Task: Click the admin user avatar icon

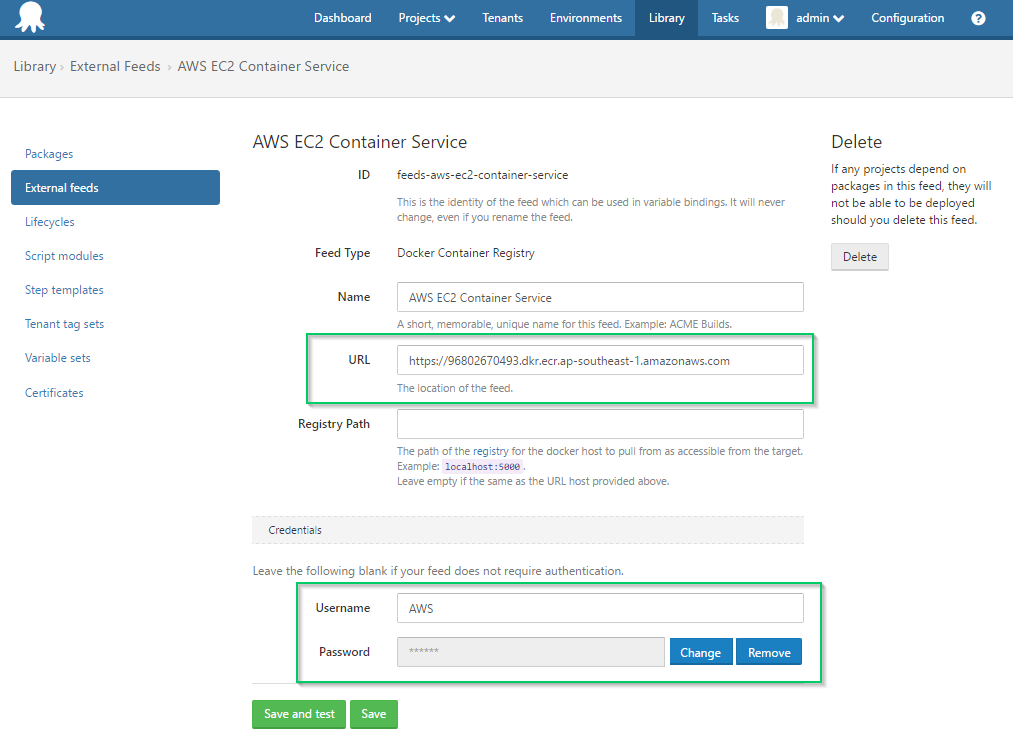Action: (x=776, y=17)
